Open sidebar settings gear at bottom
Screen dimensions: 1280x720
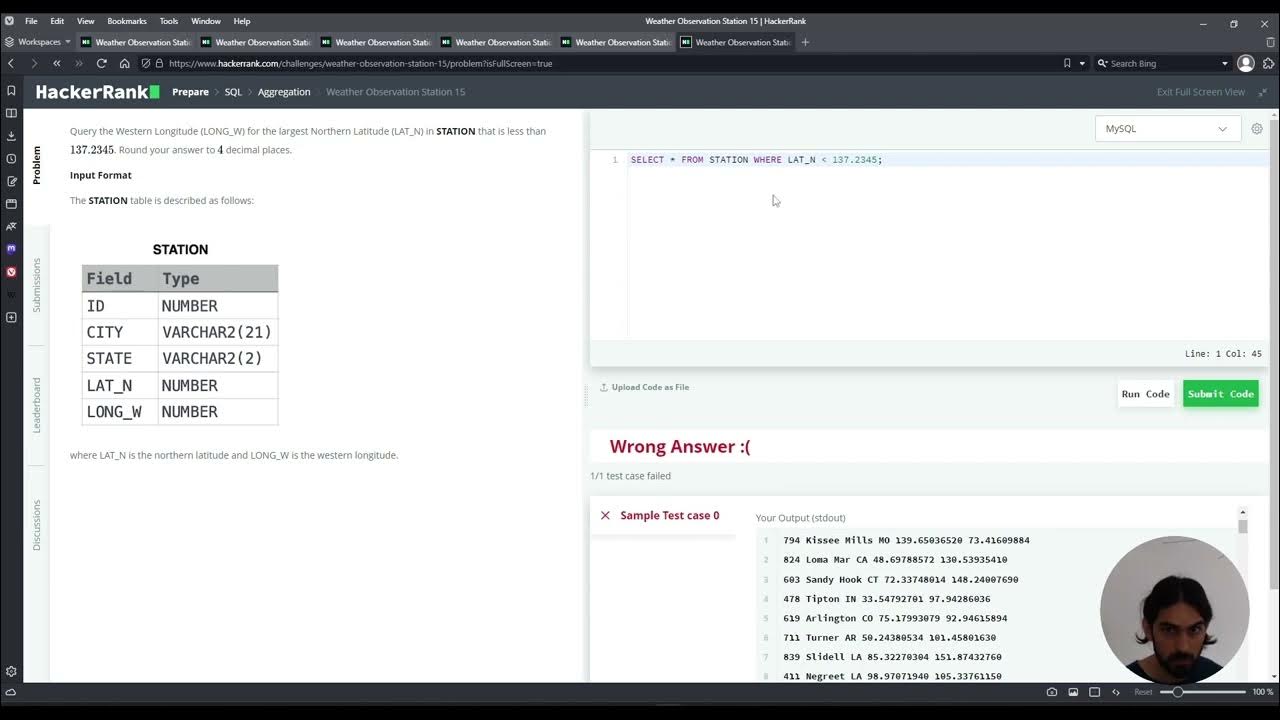tap(11, 671)
